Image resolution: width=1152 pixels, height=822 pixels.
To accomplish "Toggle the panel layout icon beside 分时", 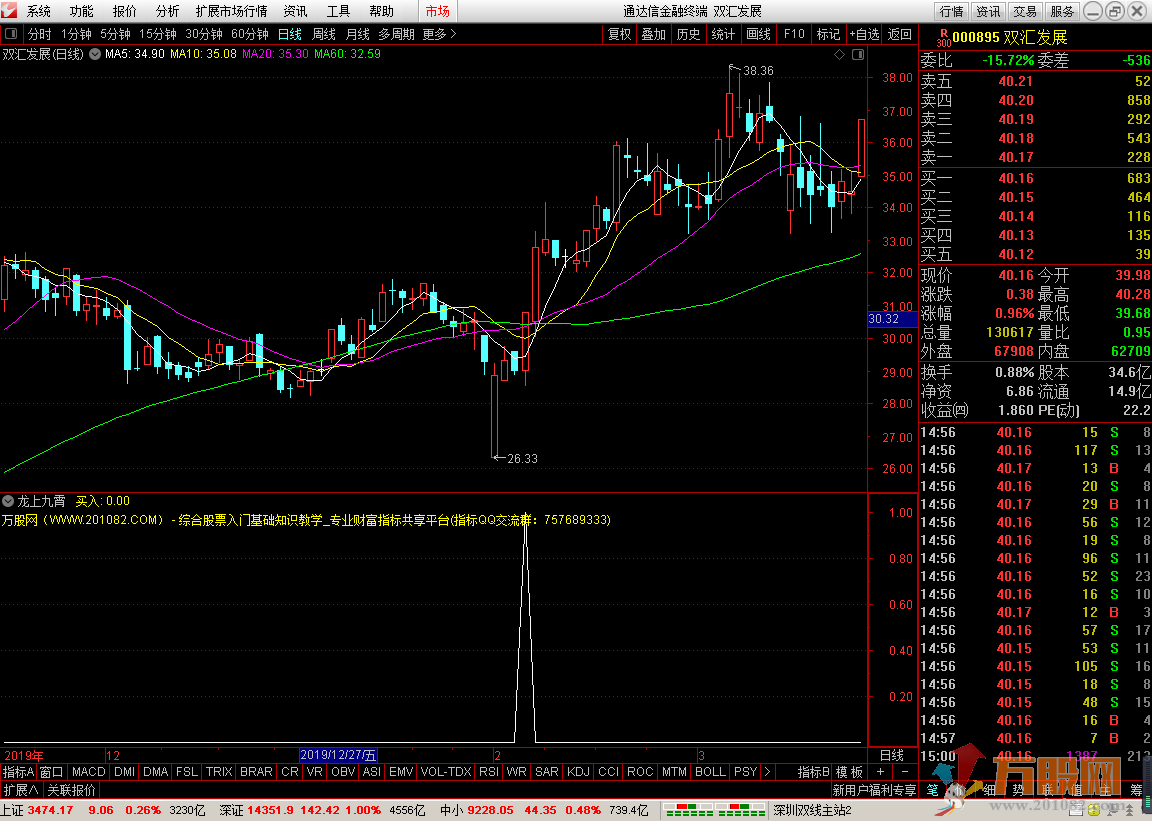I will pos(11,34).
